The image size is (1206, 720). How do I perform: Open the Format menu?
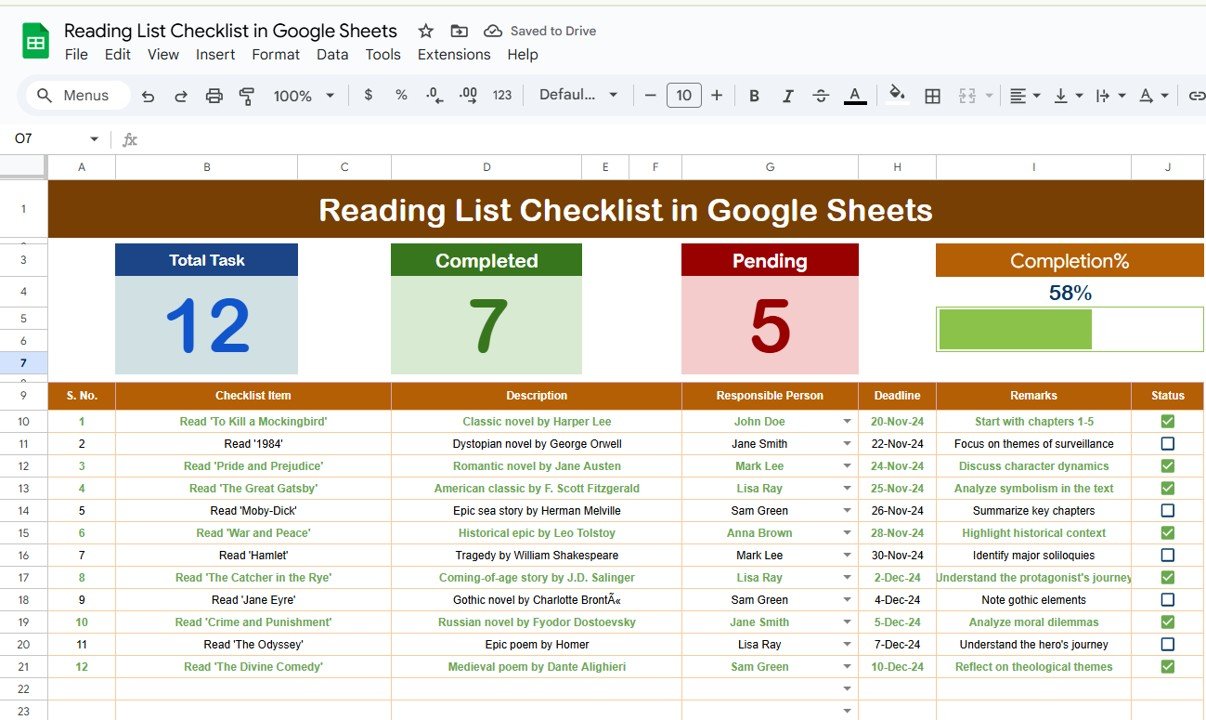tap(276, 55)
